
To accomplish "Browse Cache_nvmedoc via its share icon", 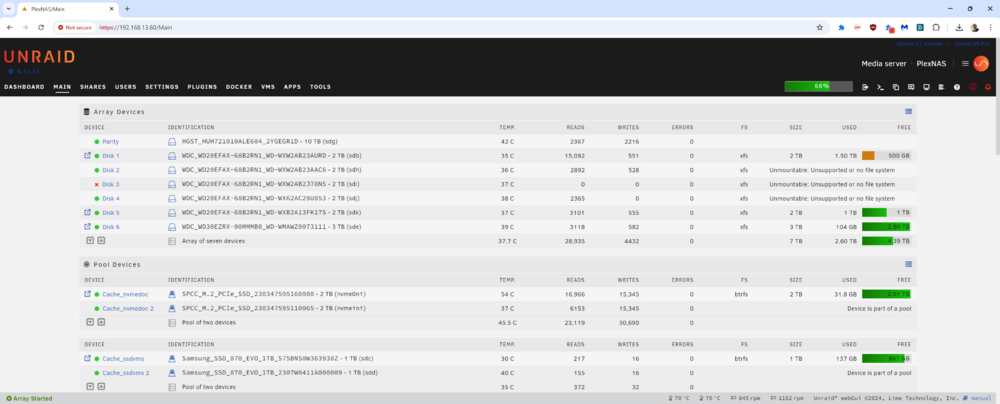I will [x=87, y=294].
